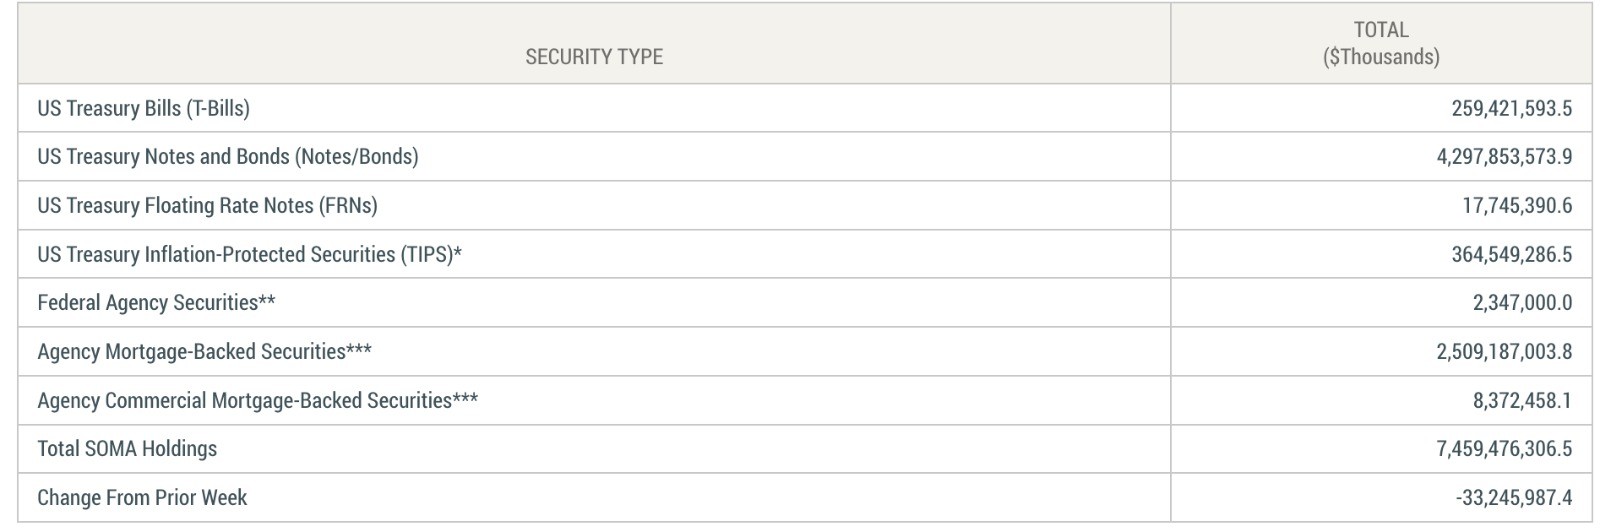
Task: Click the TOTAL ($Thousands) column header
Action: (1381, 44)
